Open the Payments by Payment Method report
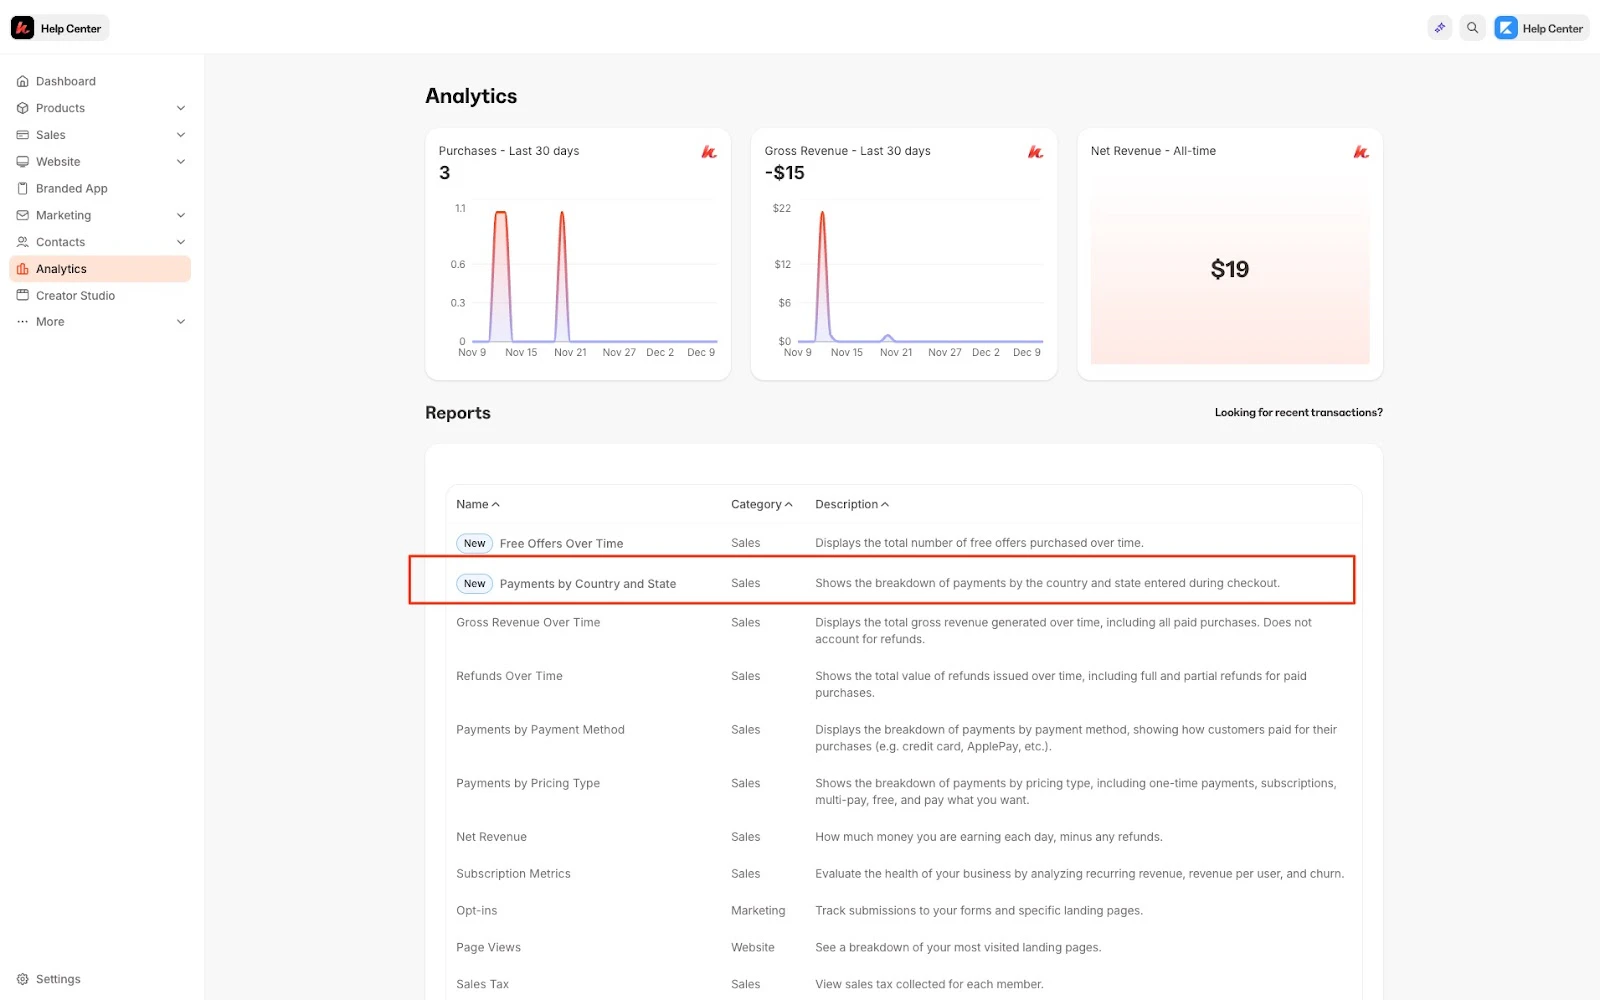This screenshot has height=1000, width=1600. [540, 730]
